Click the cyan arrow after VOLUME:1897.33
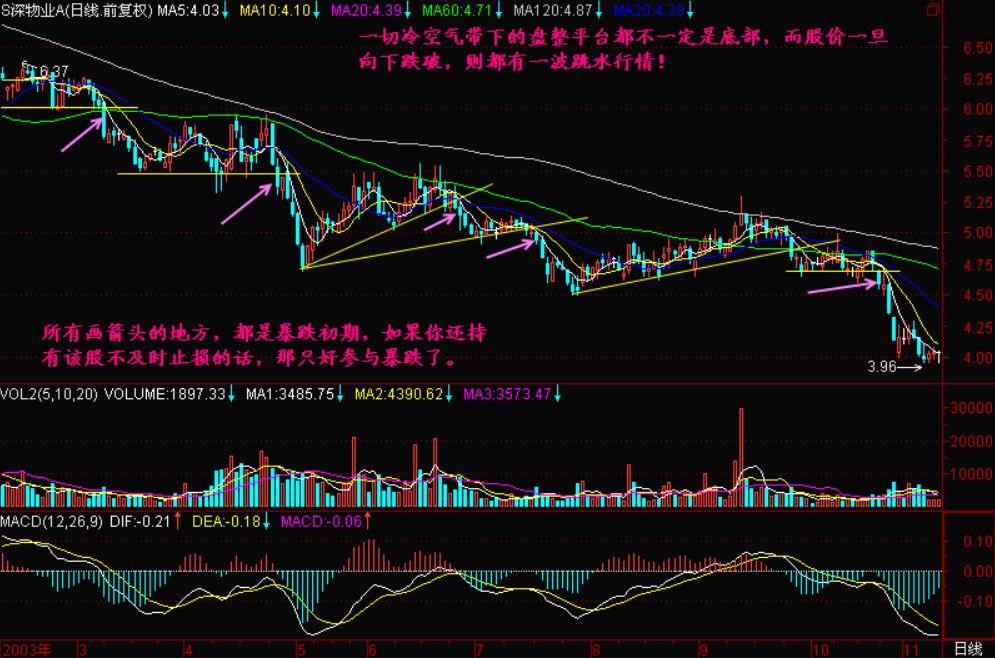This screenshot has width=995, height=658. click(231, 395)
